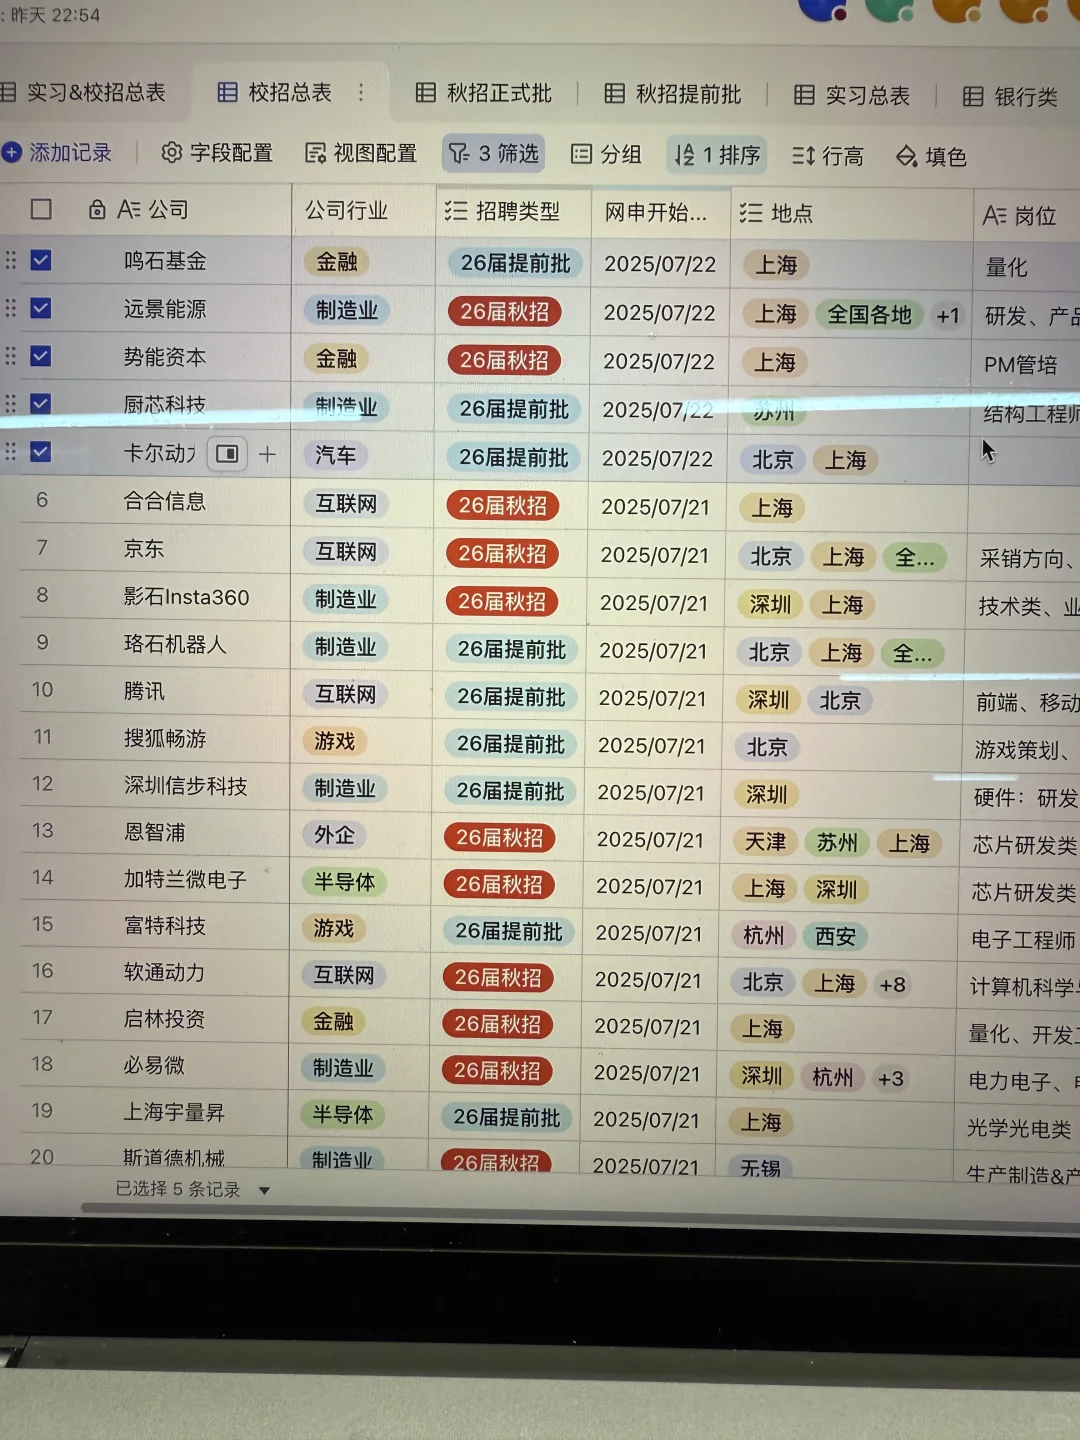The image size is (1080, 1440).
Task: Select company cell 恩智浦
Action: click(x=155, y=832)
